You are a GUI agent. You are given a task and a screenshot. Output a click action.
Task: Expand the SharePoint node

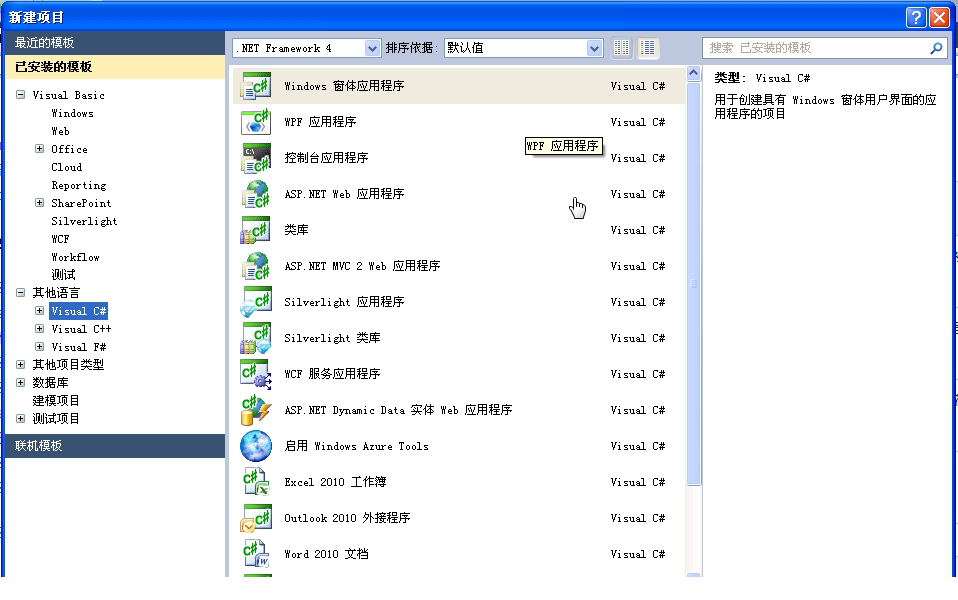coord(39,202)
